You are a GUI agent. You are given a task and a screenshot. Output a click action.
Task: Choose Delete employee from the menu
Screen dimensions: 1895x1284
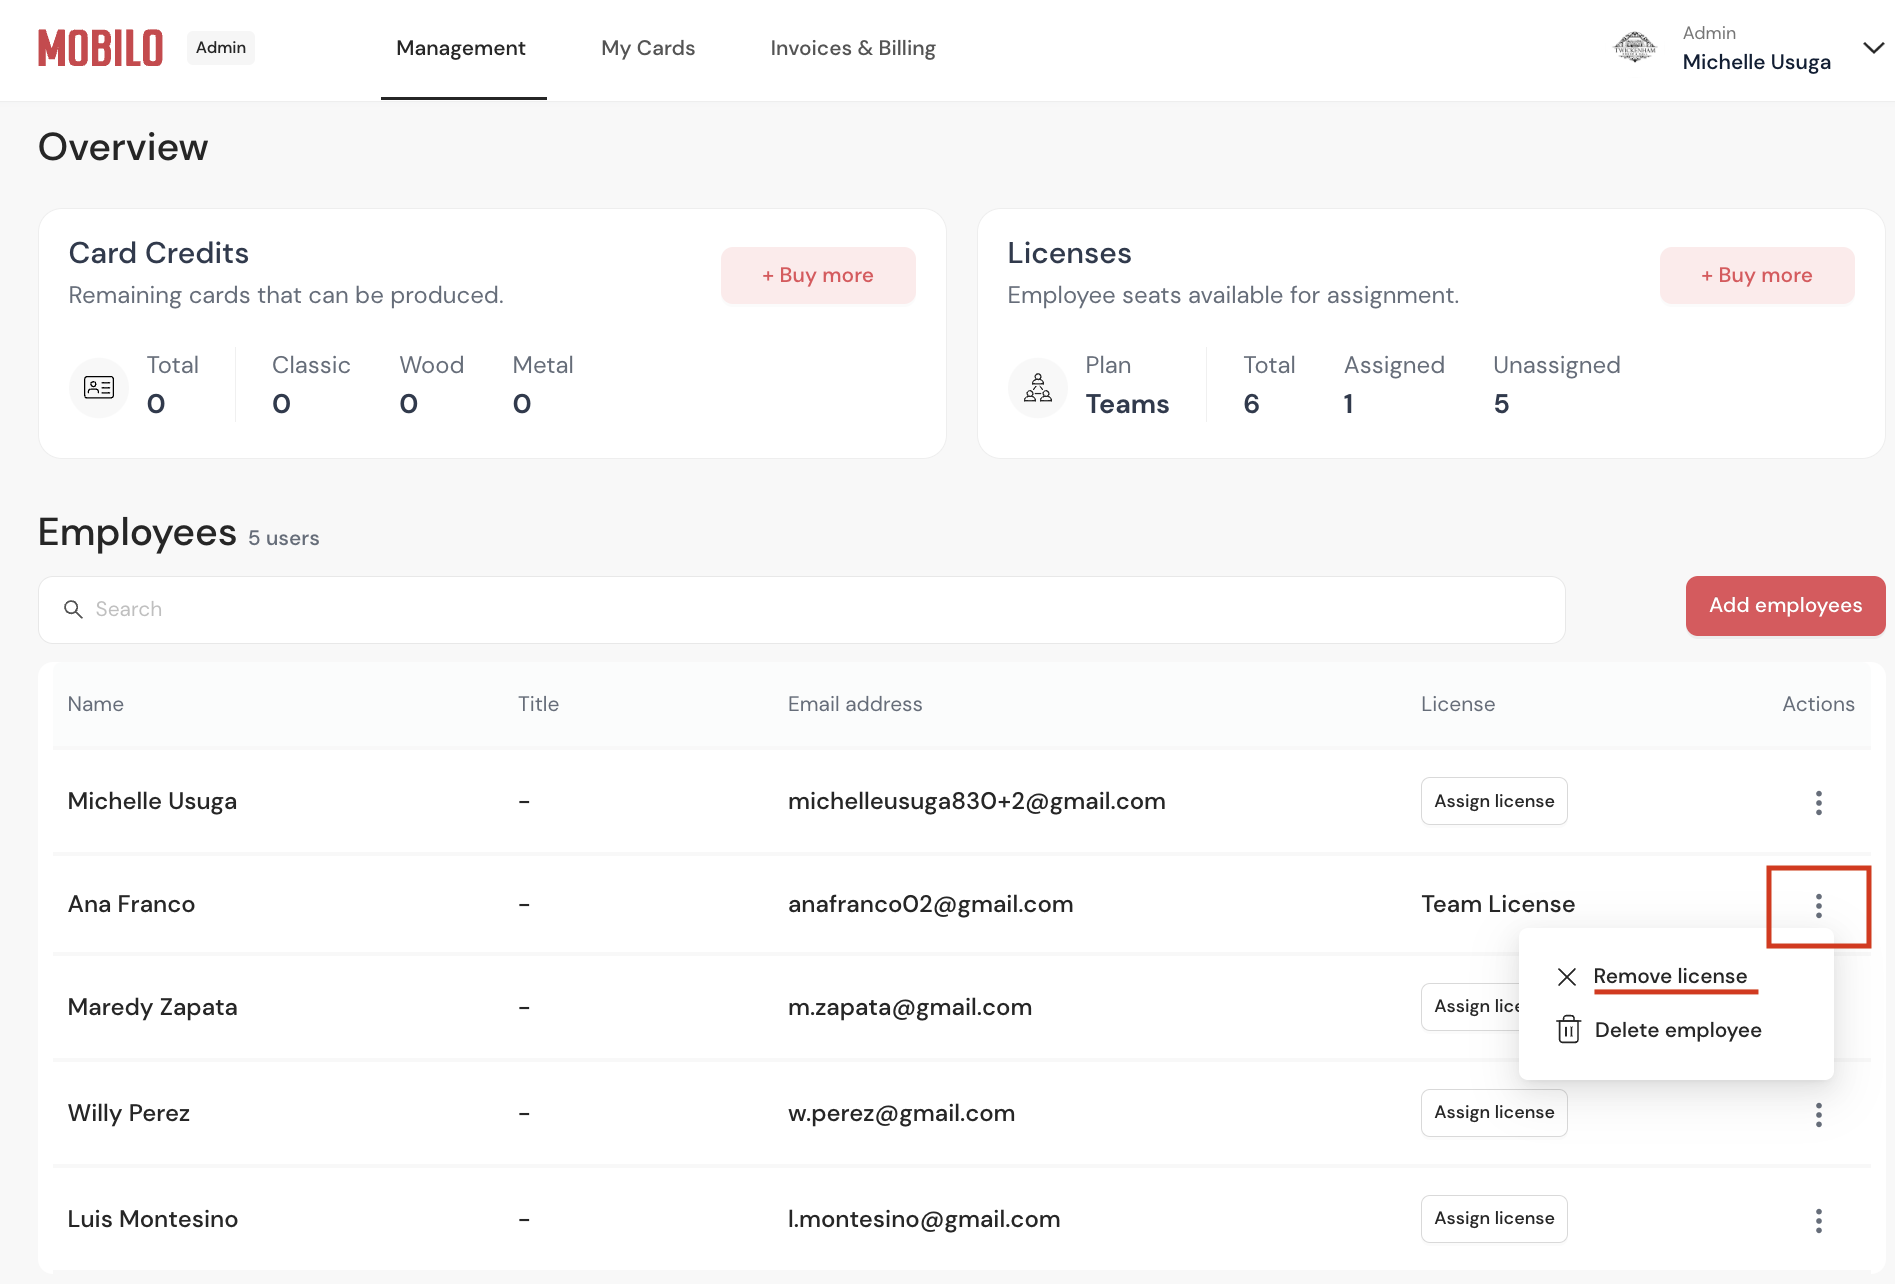pos(1677,1030)
